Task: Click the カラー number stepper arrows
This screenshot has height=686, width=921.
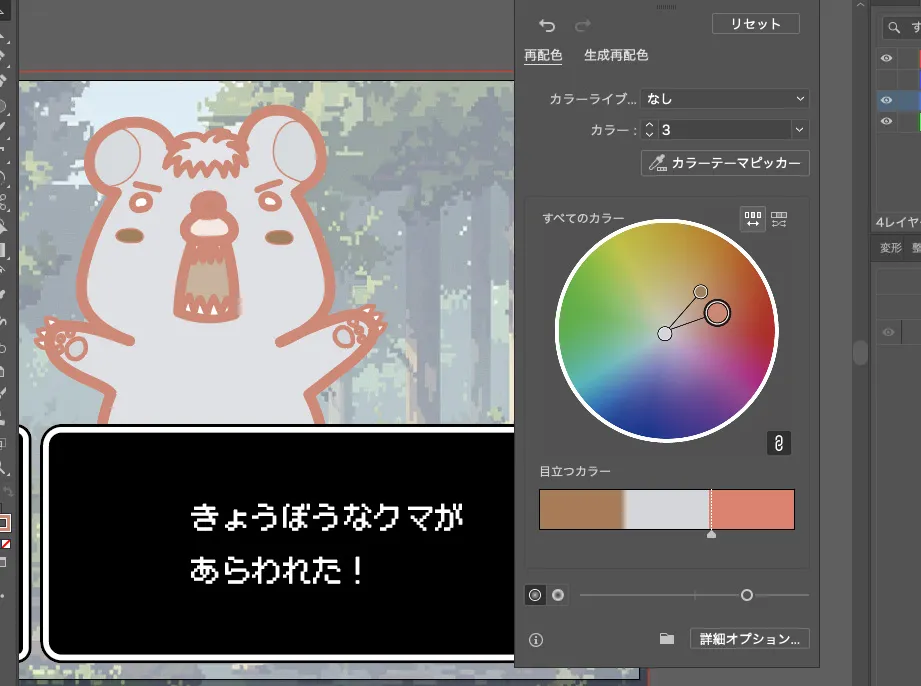Action: [x=649, y=130]
